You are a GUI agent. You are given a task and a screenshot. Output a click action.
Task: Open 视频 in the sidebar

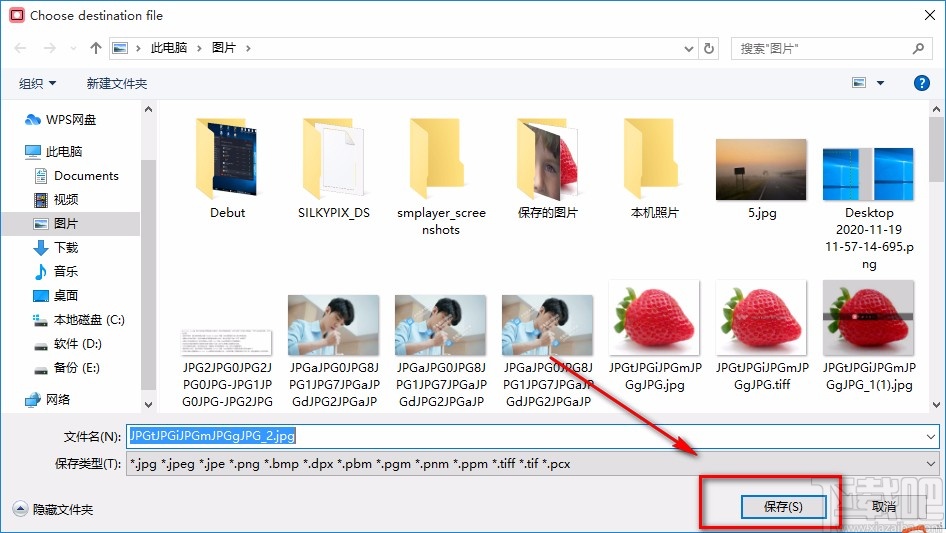56,200
